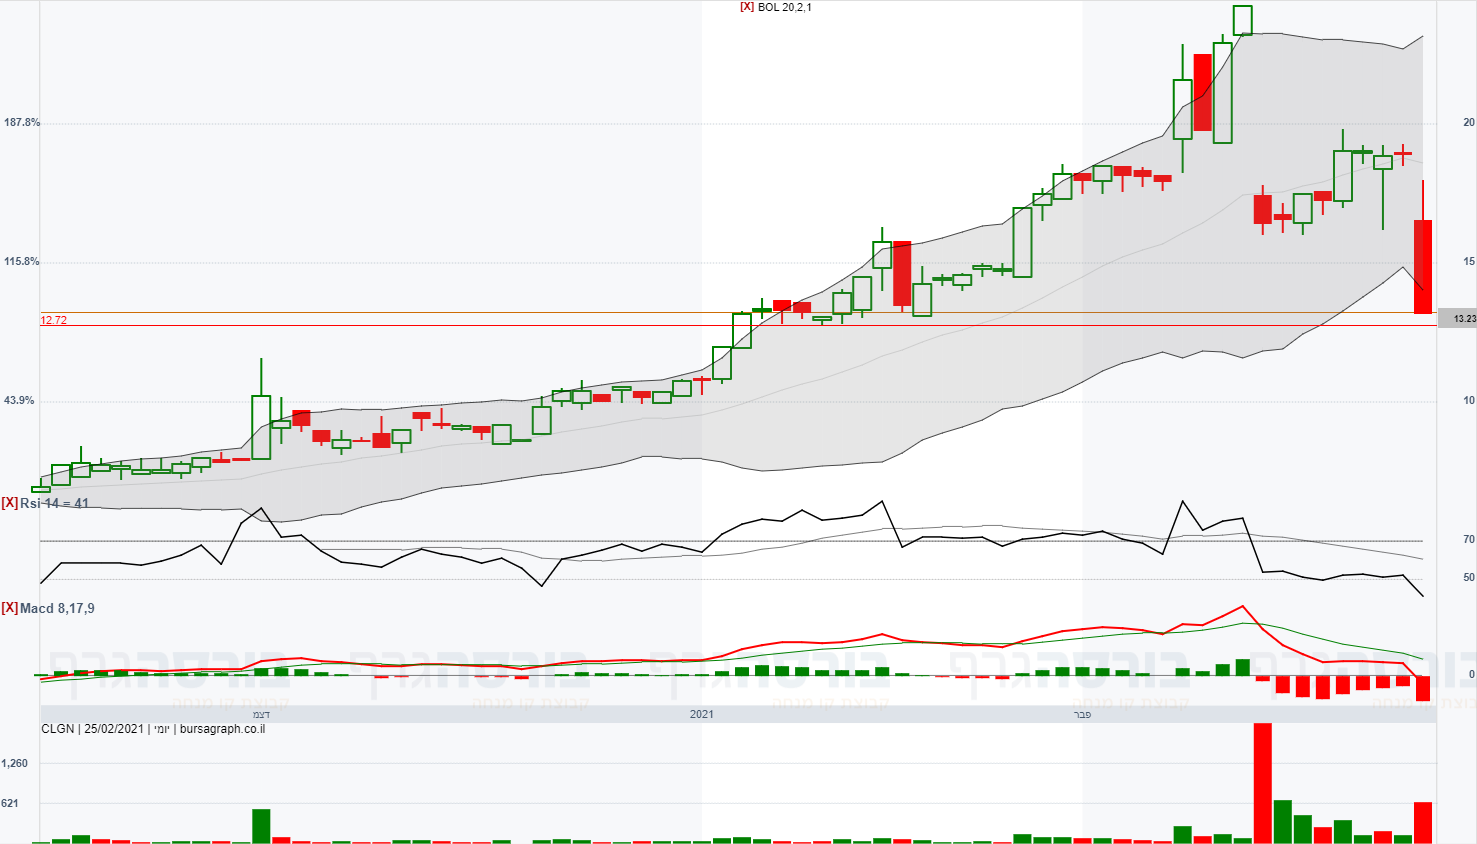Remove the Macd 8,17,9 indicator via its X

click(9, 608)
